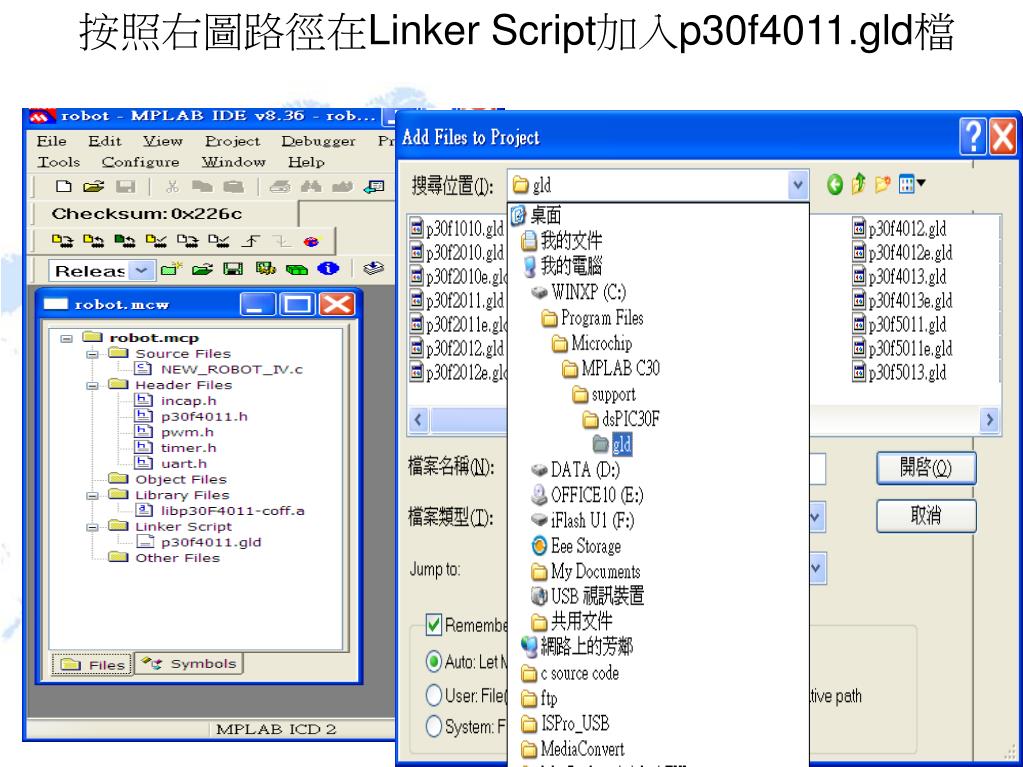Image resolution: width=1023 pixels, height=767 pixels.
Task: Click the Build All stacked-layers icon
Action: [x=374, y=268]
